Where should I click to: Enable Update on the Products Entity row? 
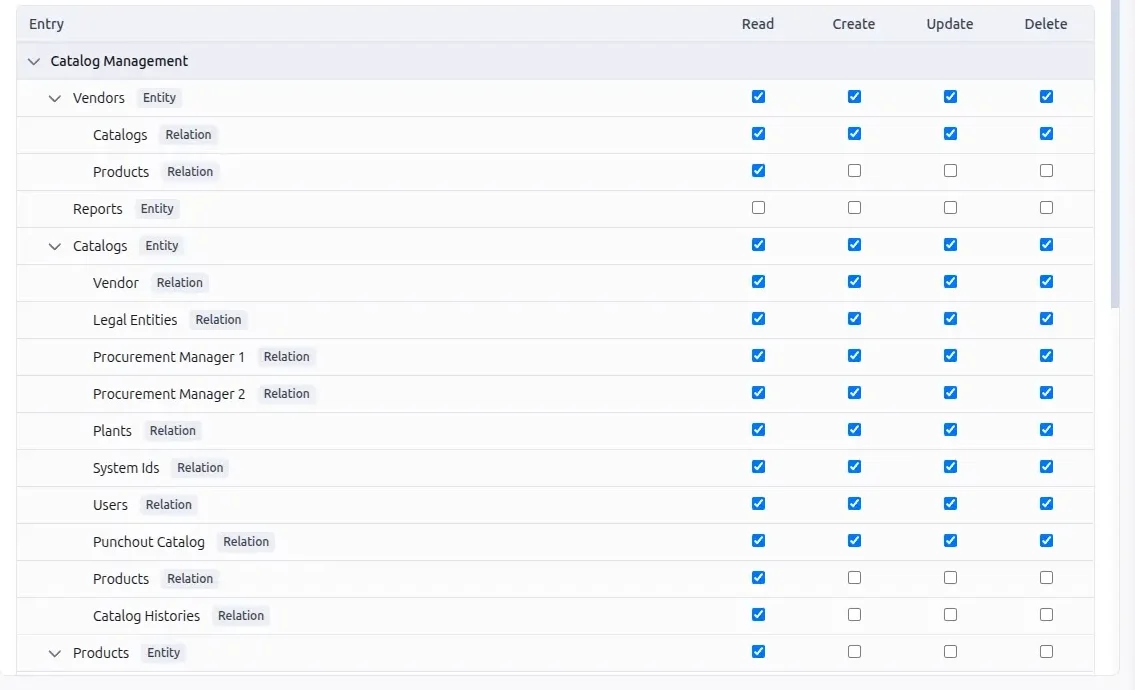click(x=950, y=652)
